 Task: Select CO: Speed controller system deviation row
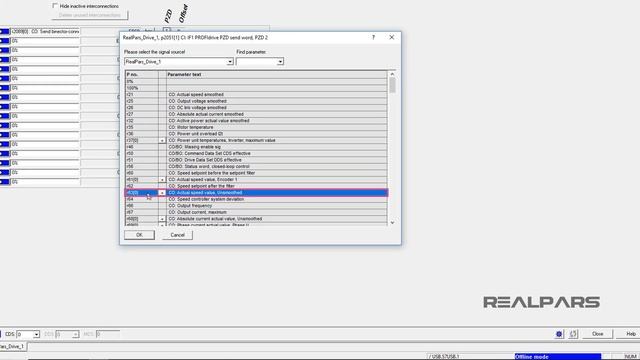pyautogui.click(x=256, y=199)
